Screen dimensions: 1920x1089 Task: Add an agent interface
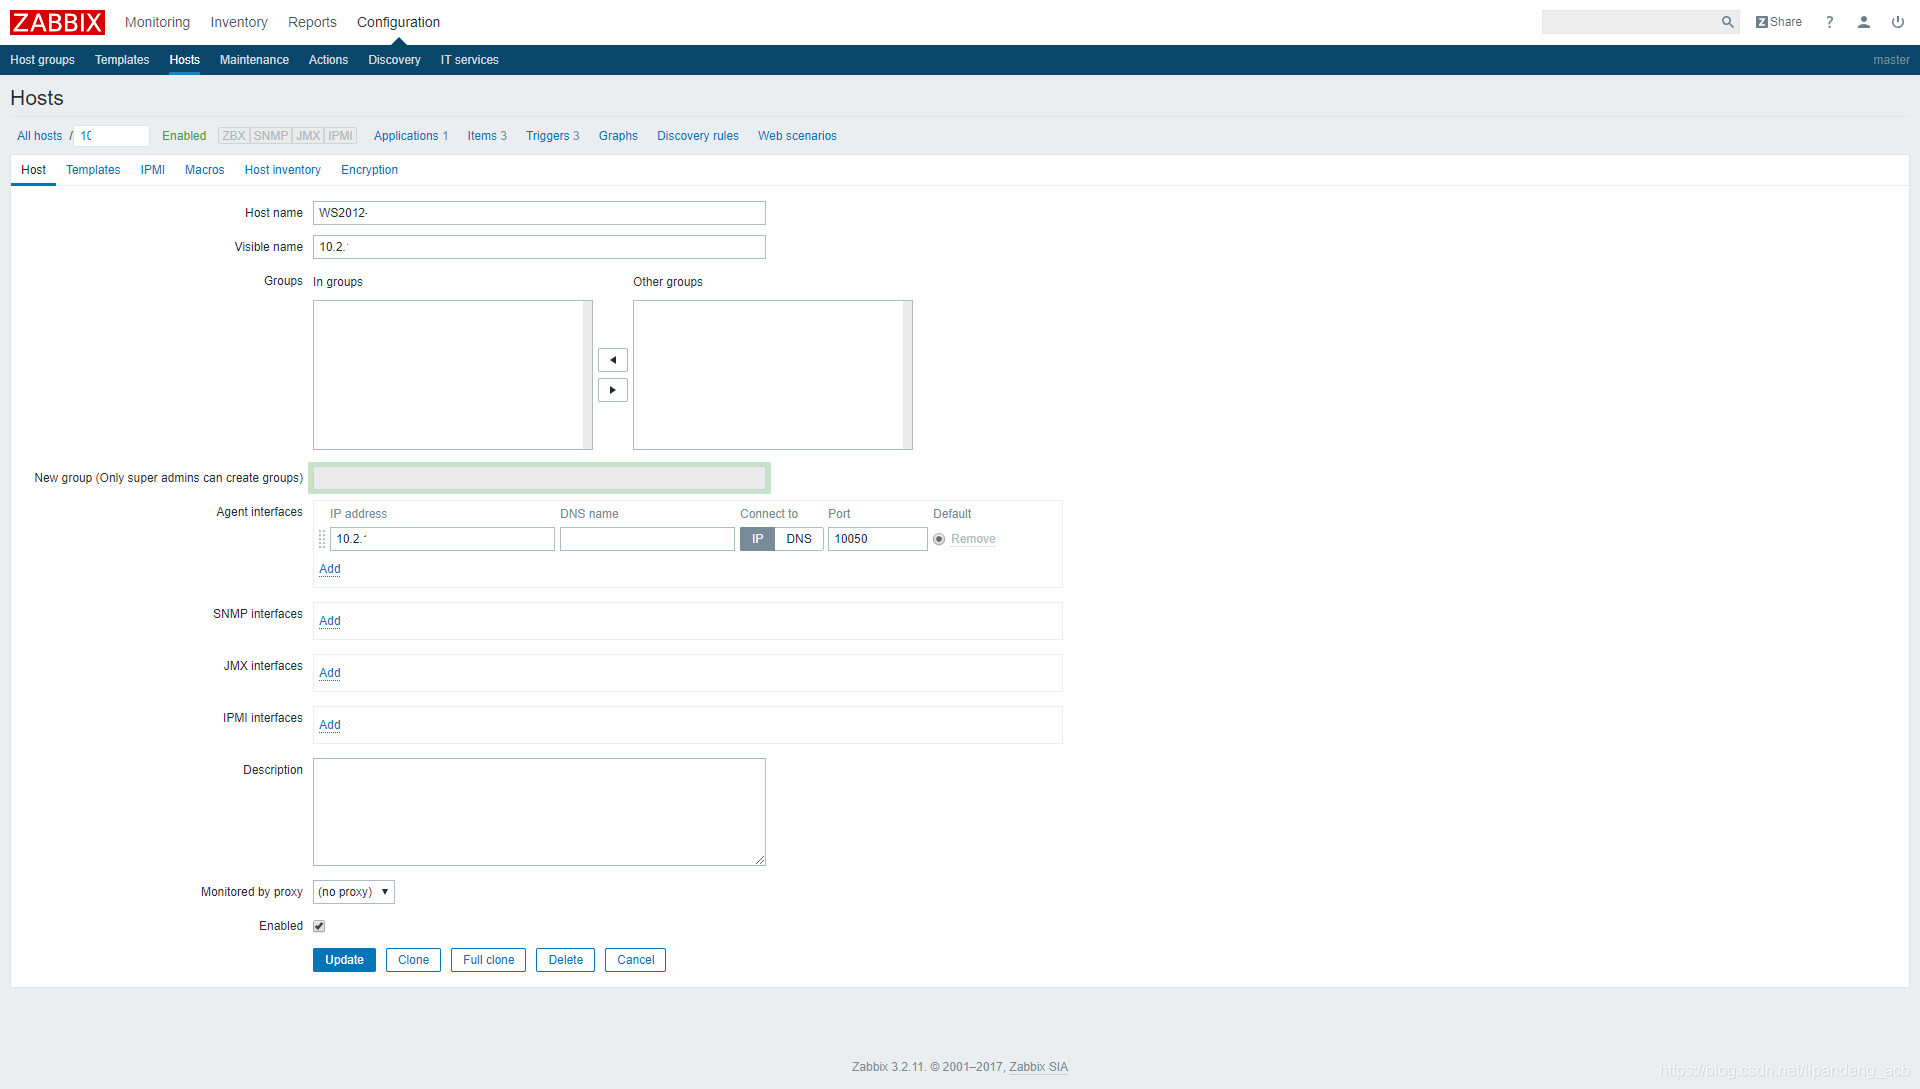coord(329,569)
